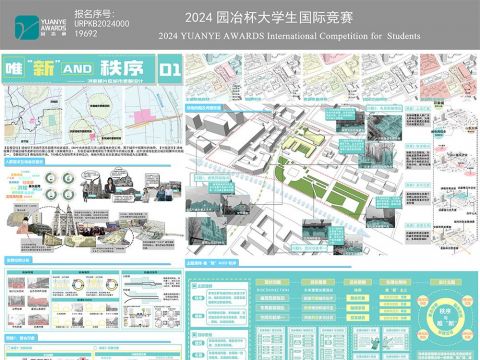The height and width of the screenshot is (360, 480).
Task: Click the '报名序号:' label
Action: (94, 14)
